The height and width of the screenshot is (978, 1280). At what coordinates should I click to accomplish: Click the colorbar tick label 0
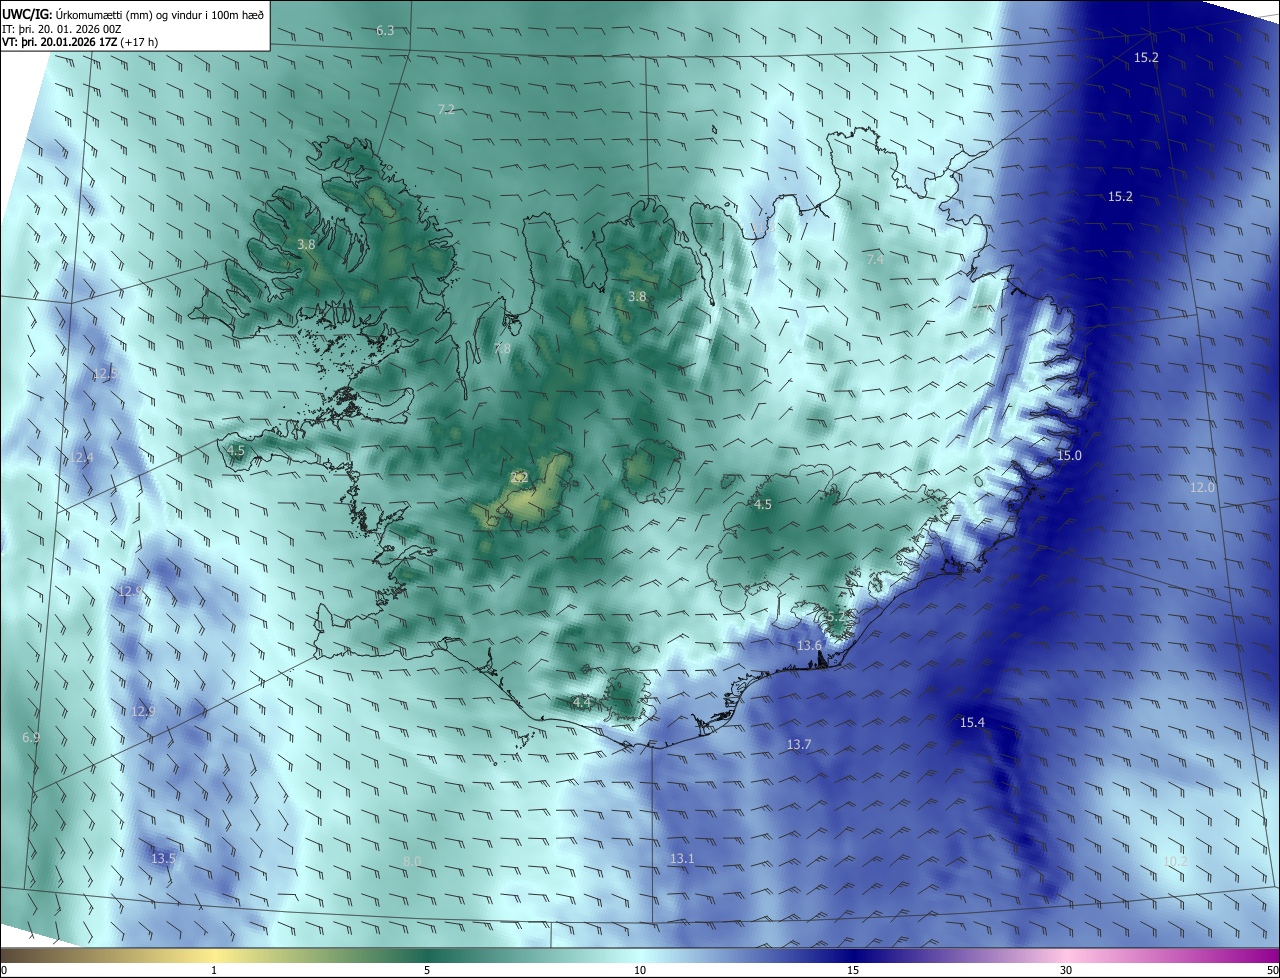[x=4, y=970]
